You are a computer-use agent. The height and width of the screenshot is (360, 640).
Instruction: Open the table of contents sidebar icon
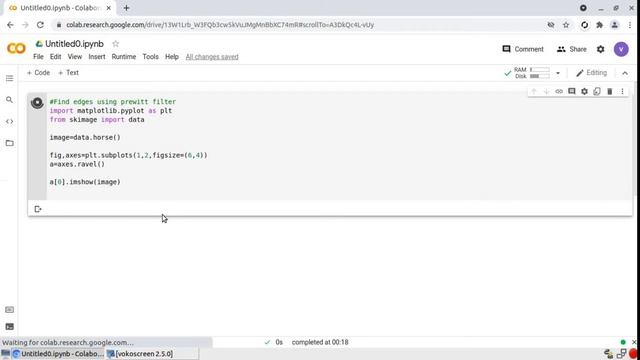coord(9,78)
